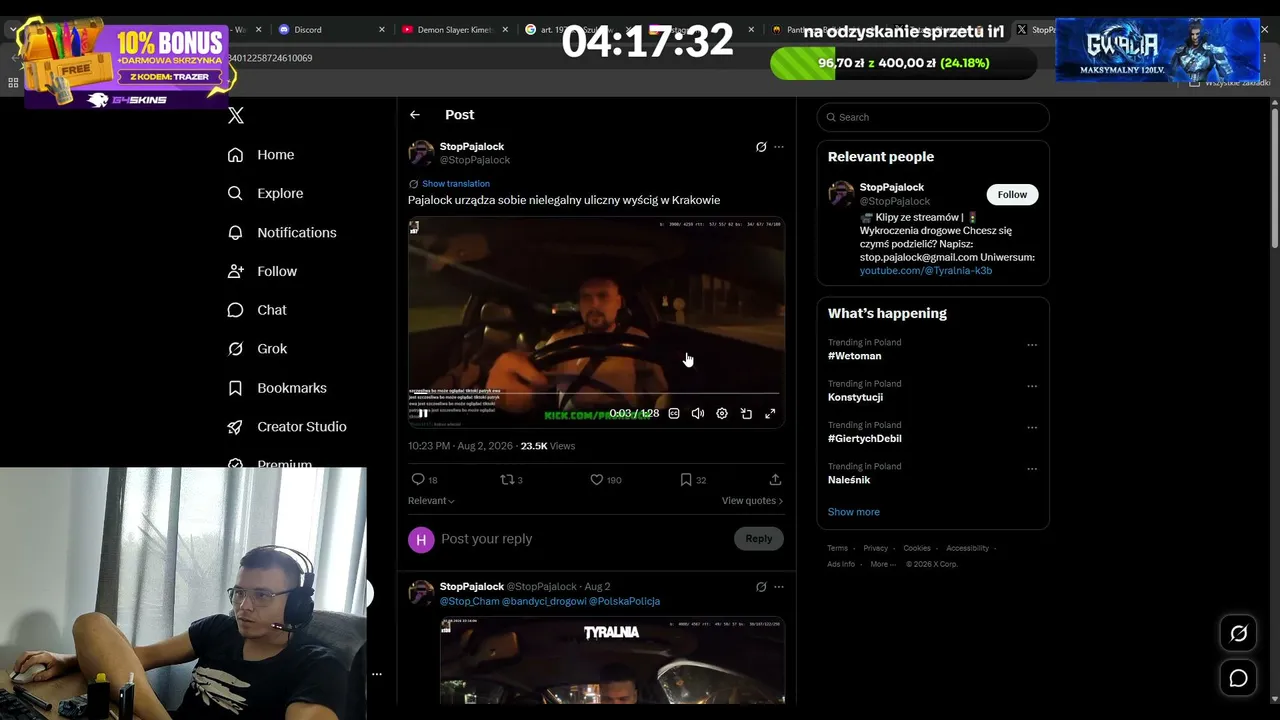The image size is (1280, 720).
Task: Open the @Stop_Cham mention
Action: [469, 601]
